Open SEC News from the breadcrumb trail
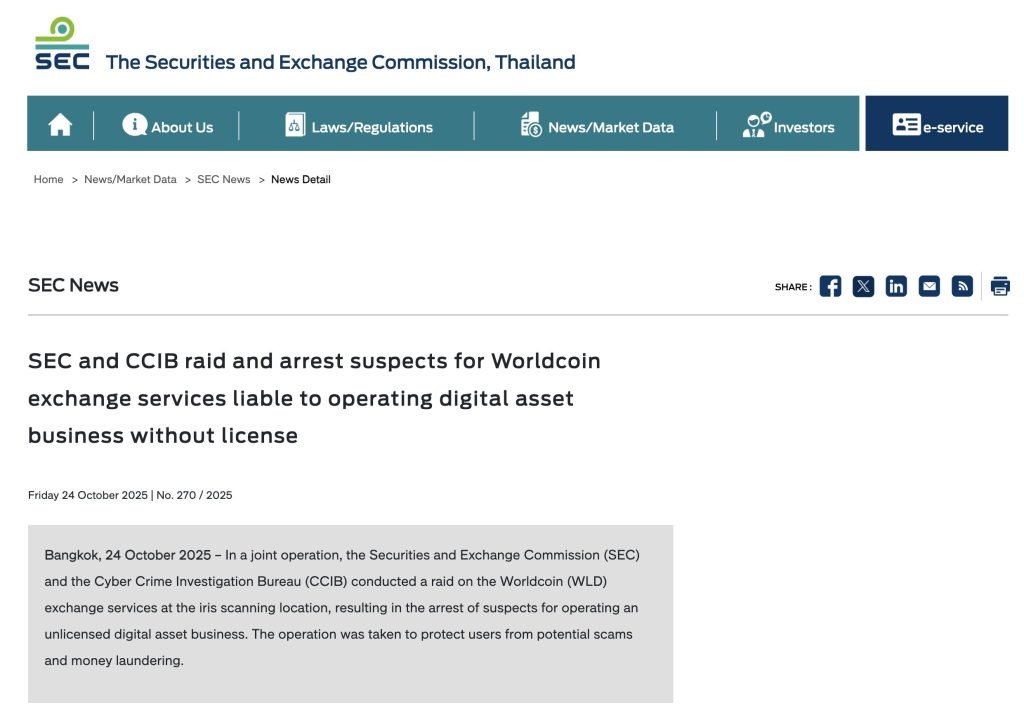 click(223, 179)
